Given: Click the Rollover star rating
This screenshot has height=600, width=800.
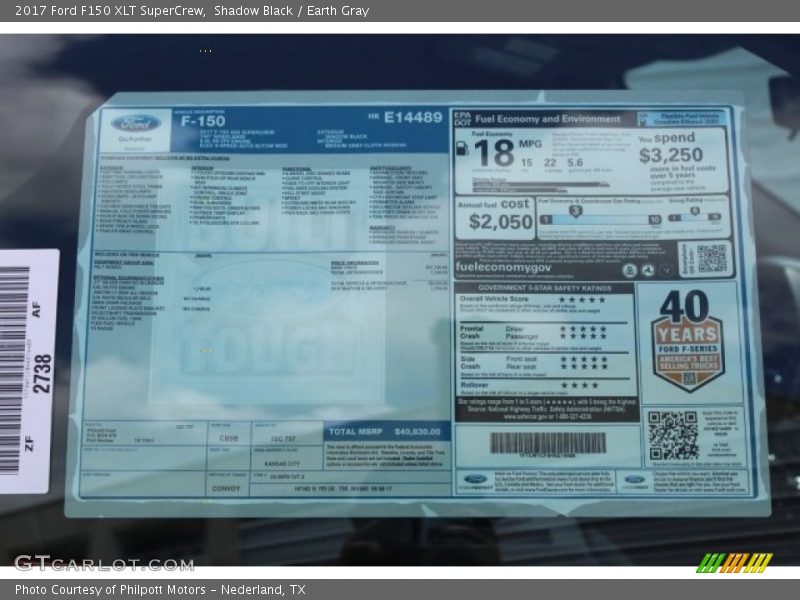Looking at the screenshot, I should point(579,385).
